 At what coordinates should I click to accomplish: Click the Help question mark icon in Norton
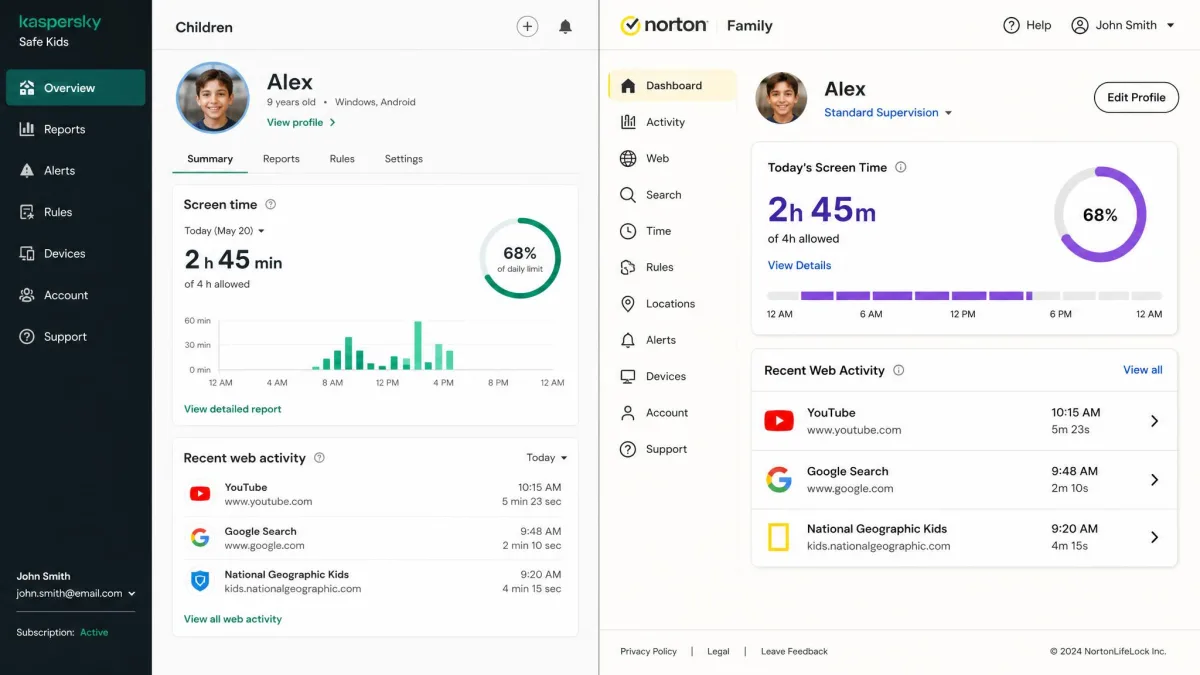pos(1011,25)
